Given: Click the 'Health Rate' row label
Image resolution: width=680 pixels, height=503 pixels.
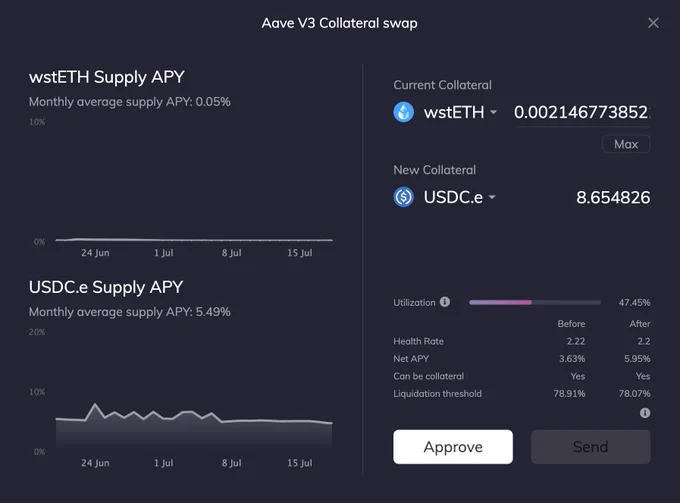Looking at the screenshot, I should click(418, 341).
